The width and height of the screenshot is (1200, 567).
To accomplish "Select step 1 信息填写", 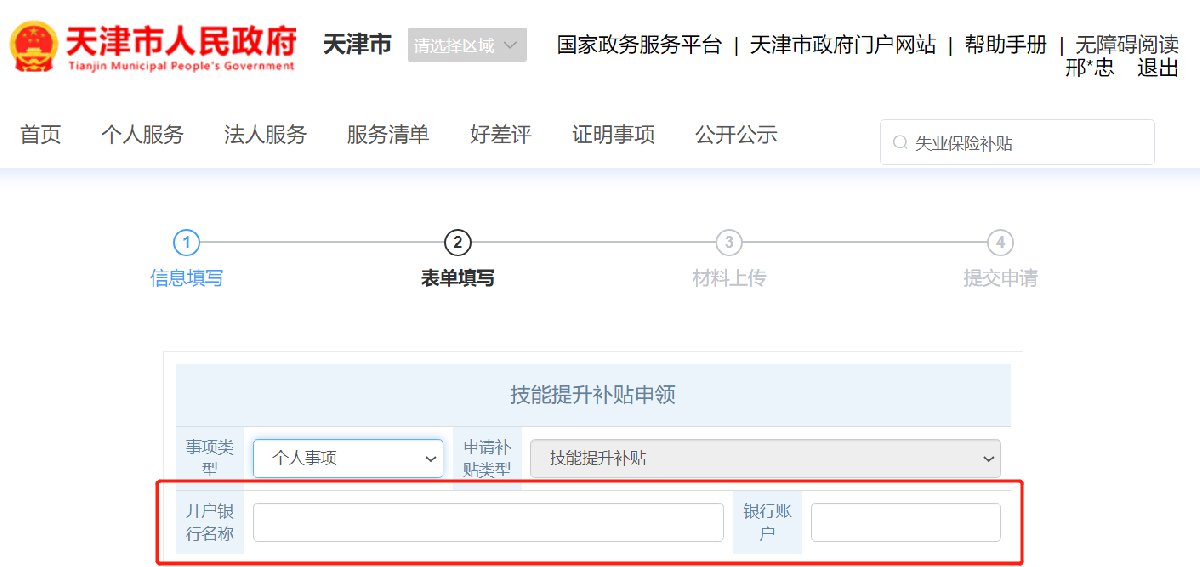I will click(x=187, y=259).
